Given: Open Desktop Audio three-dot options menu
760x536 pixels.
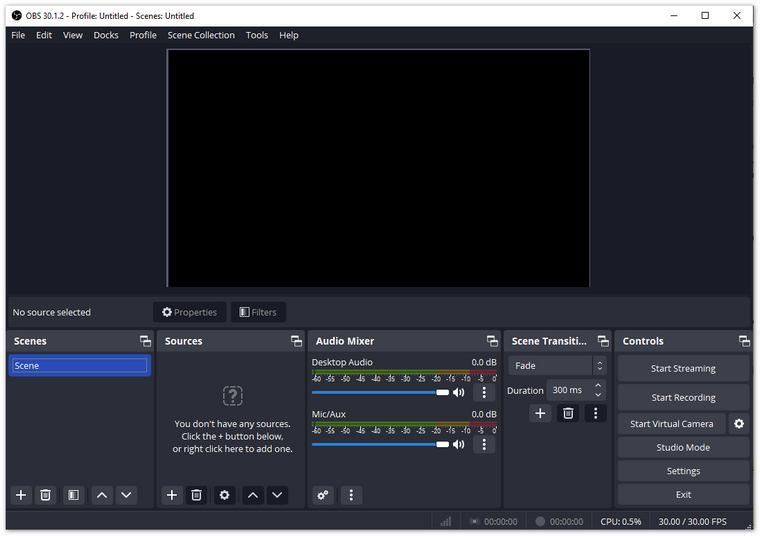Looking at the screenshot, I should tap(484, 393).
